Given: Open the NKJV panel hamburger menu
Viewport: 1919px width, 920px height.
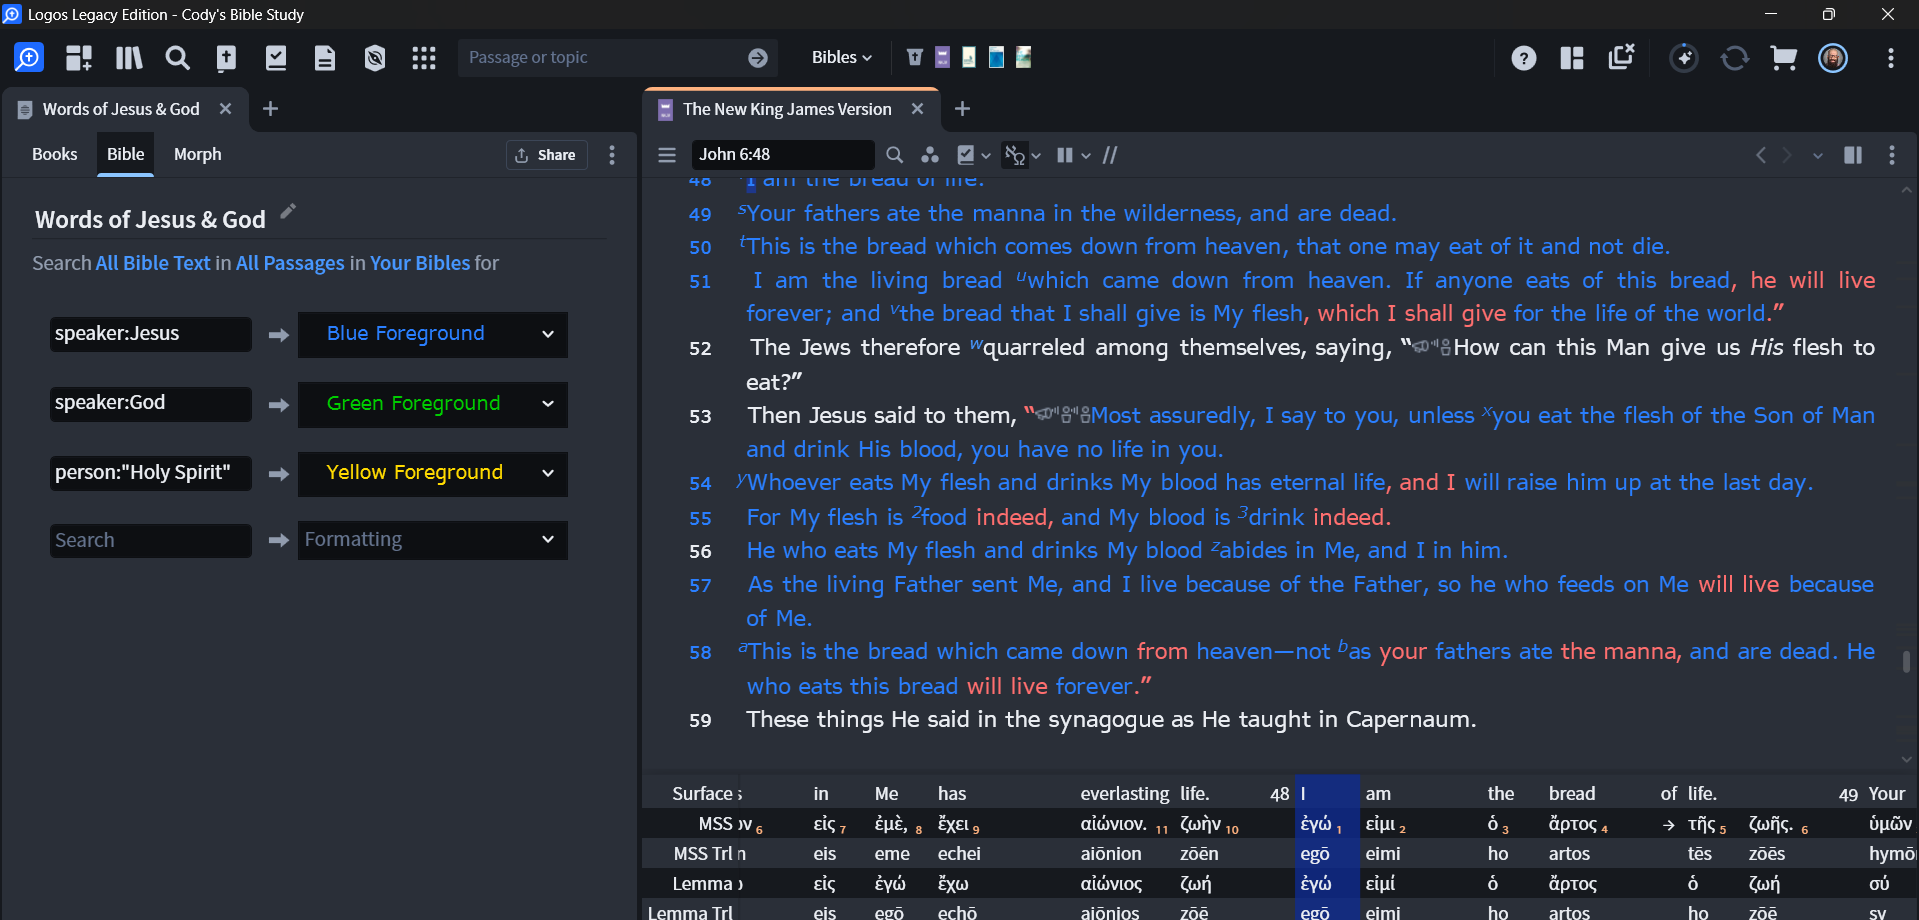Looking at the screenshot, I should 667,155.
